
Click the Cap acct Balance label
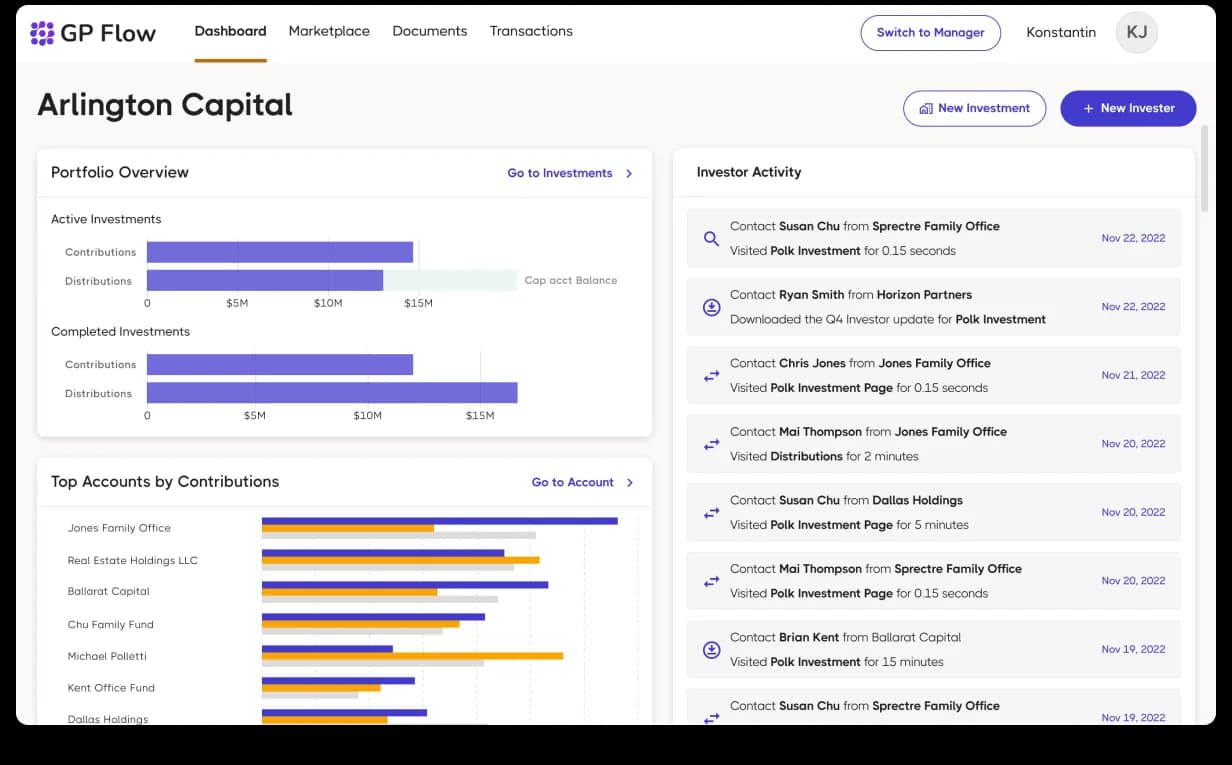pos(571,280)
